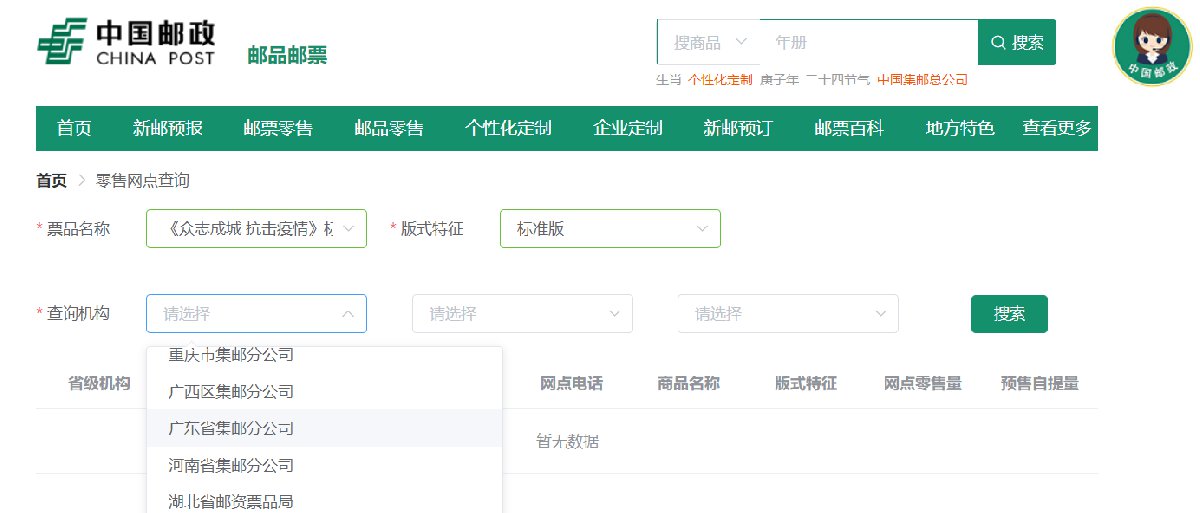Open the 票品名称 dropdown
Screen dimensions: 1200x513
click(x=256, y=228)
